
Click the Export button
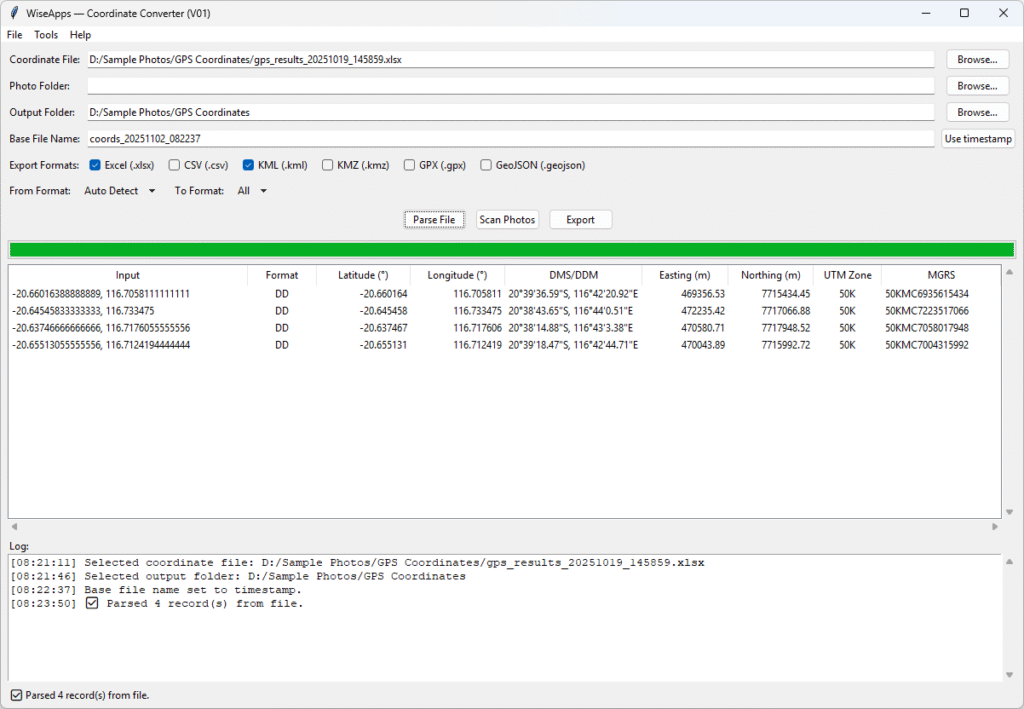pyautogui.click(x=580, y=219)
